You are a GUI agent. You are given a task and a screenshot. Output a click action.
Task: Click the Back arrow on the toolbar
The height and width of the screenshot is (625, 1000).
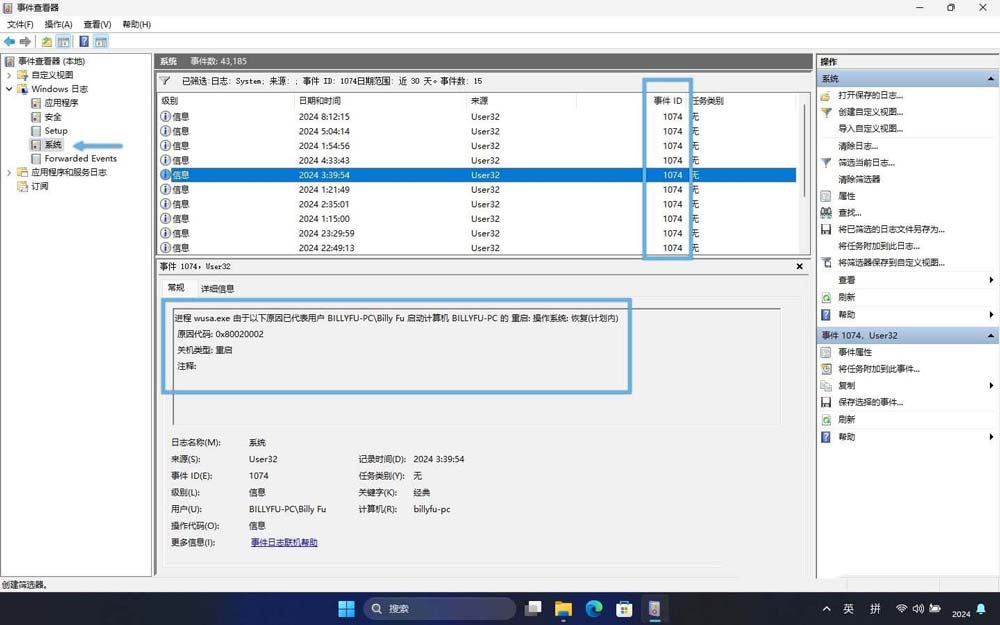coord(8,42)
